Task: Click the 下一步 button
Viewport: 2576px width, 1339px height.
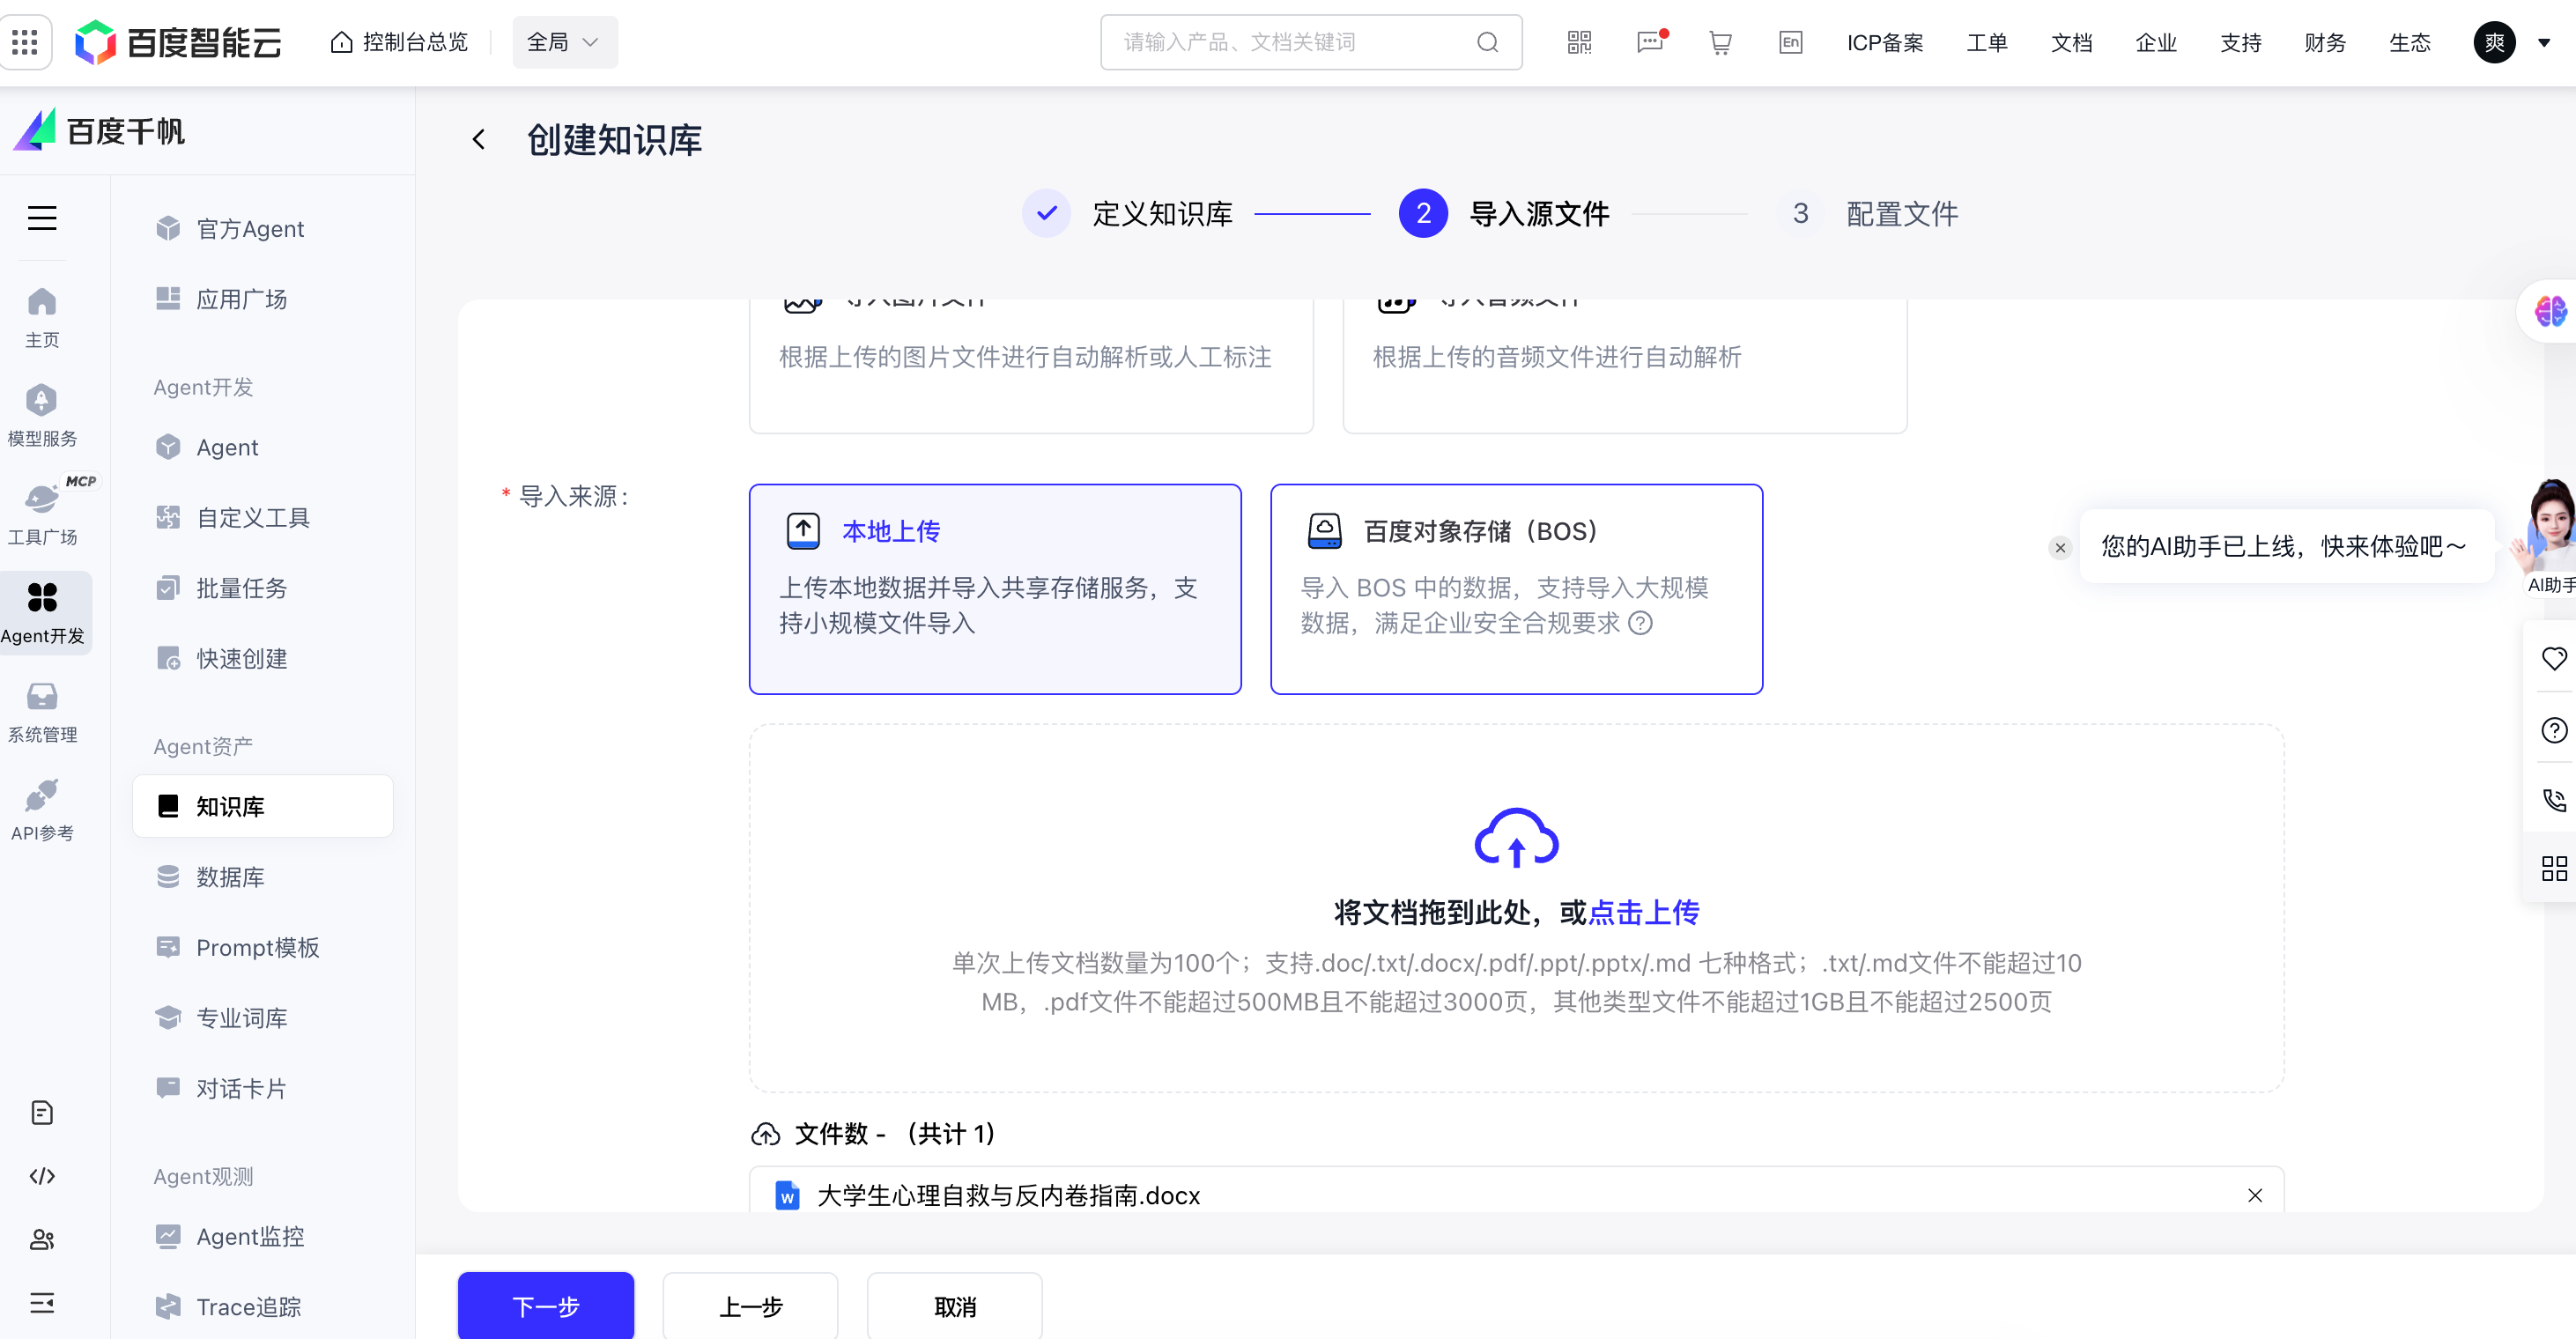Action: click(545, 1305)
